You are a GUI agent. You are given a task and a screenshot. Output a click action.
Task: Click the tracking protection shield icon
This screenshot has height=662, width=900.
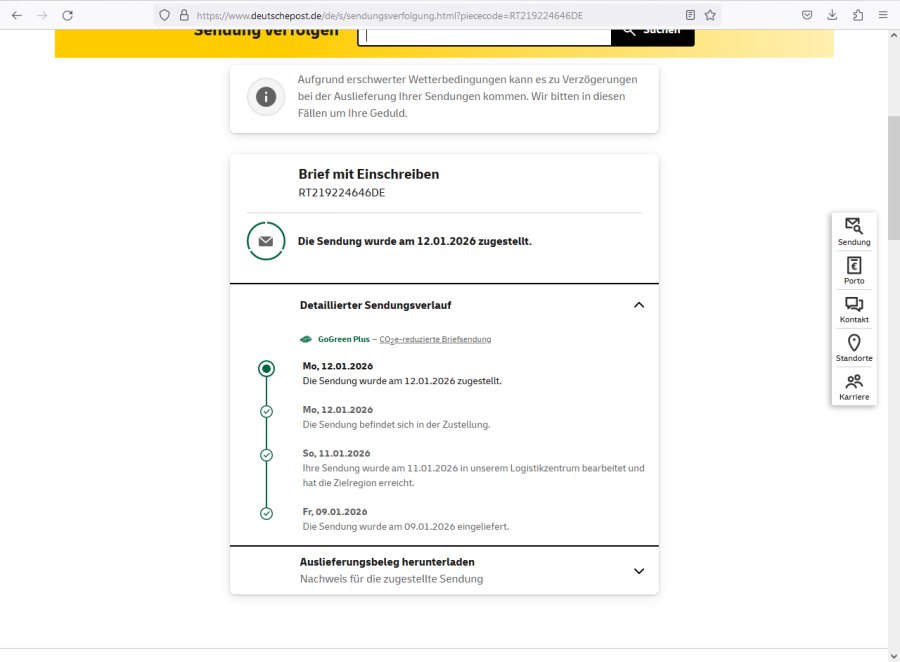tap(165, 15)
